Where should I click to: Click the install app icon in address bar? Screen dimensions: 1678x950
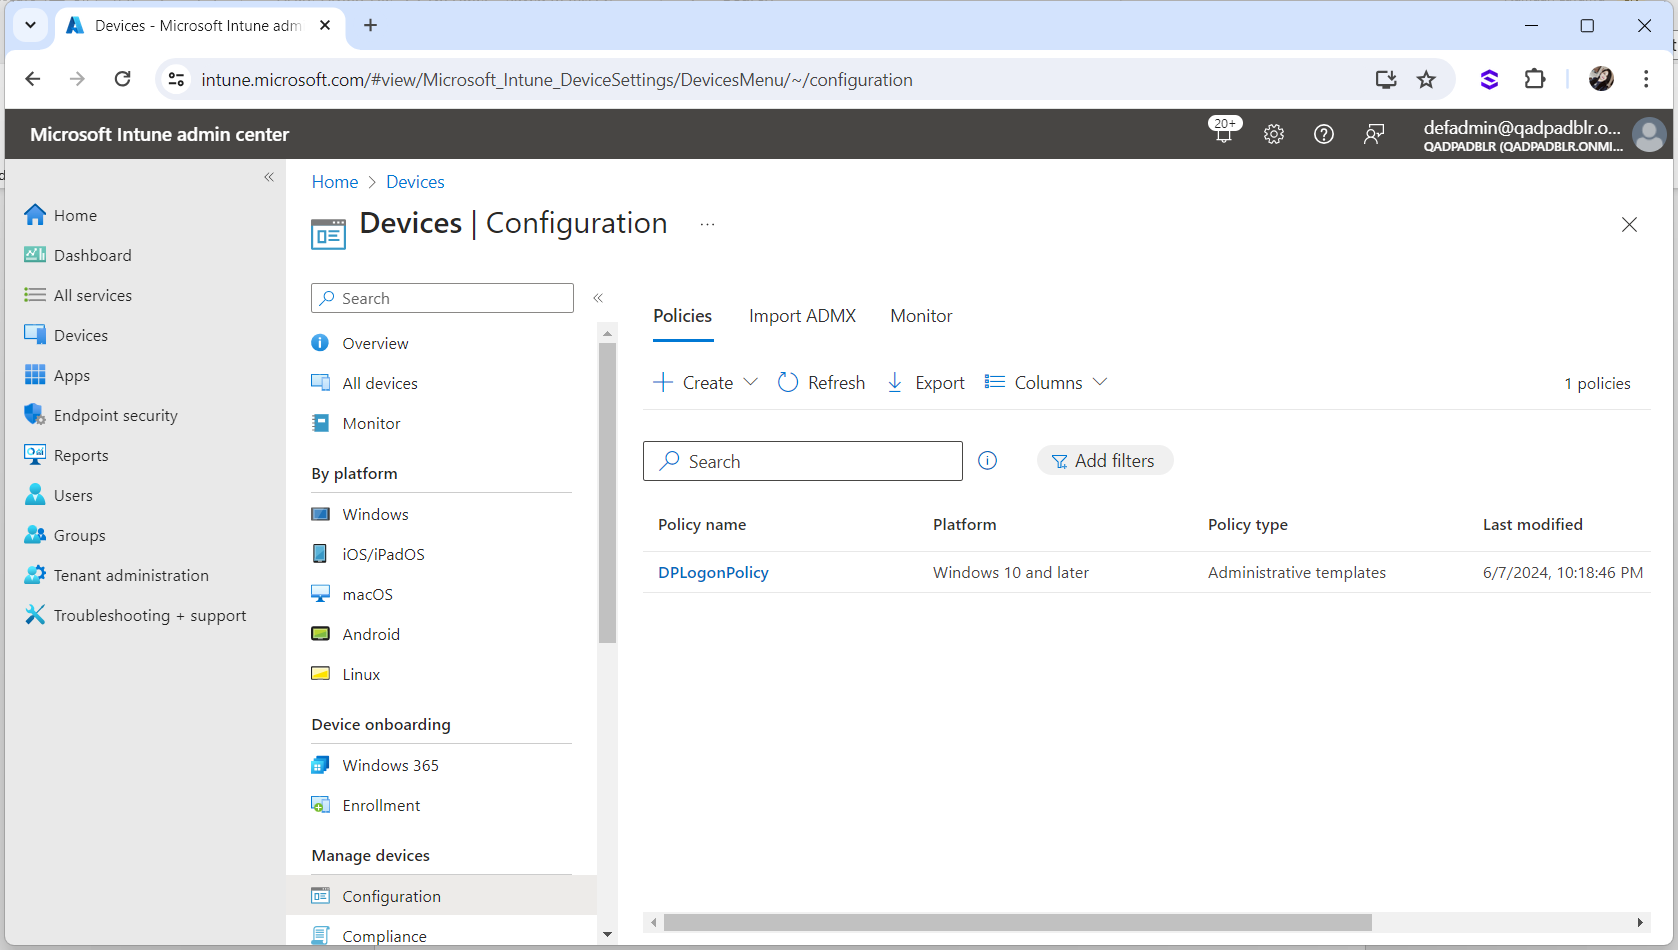pos(1386,79)
